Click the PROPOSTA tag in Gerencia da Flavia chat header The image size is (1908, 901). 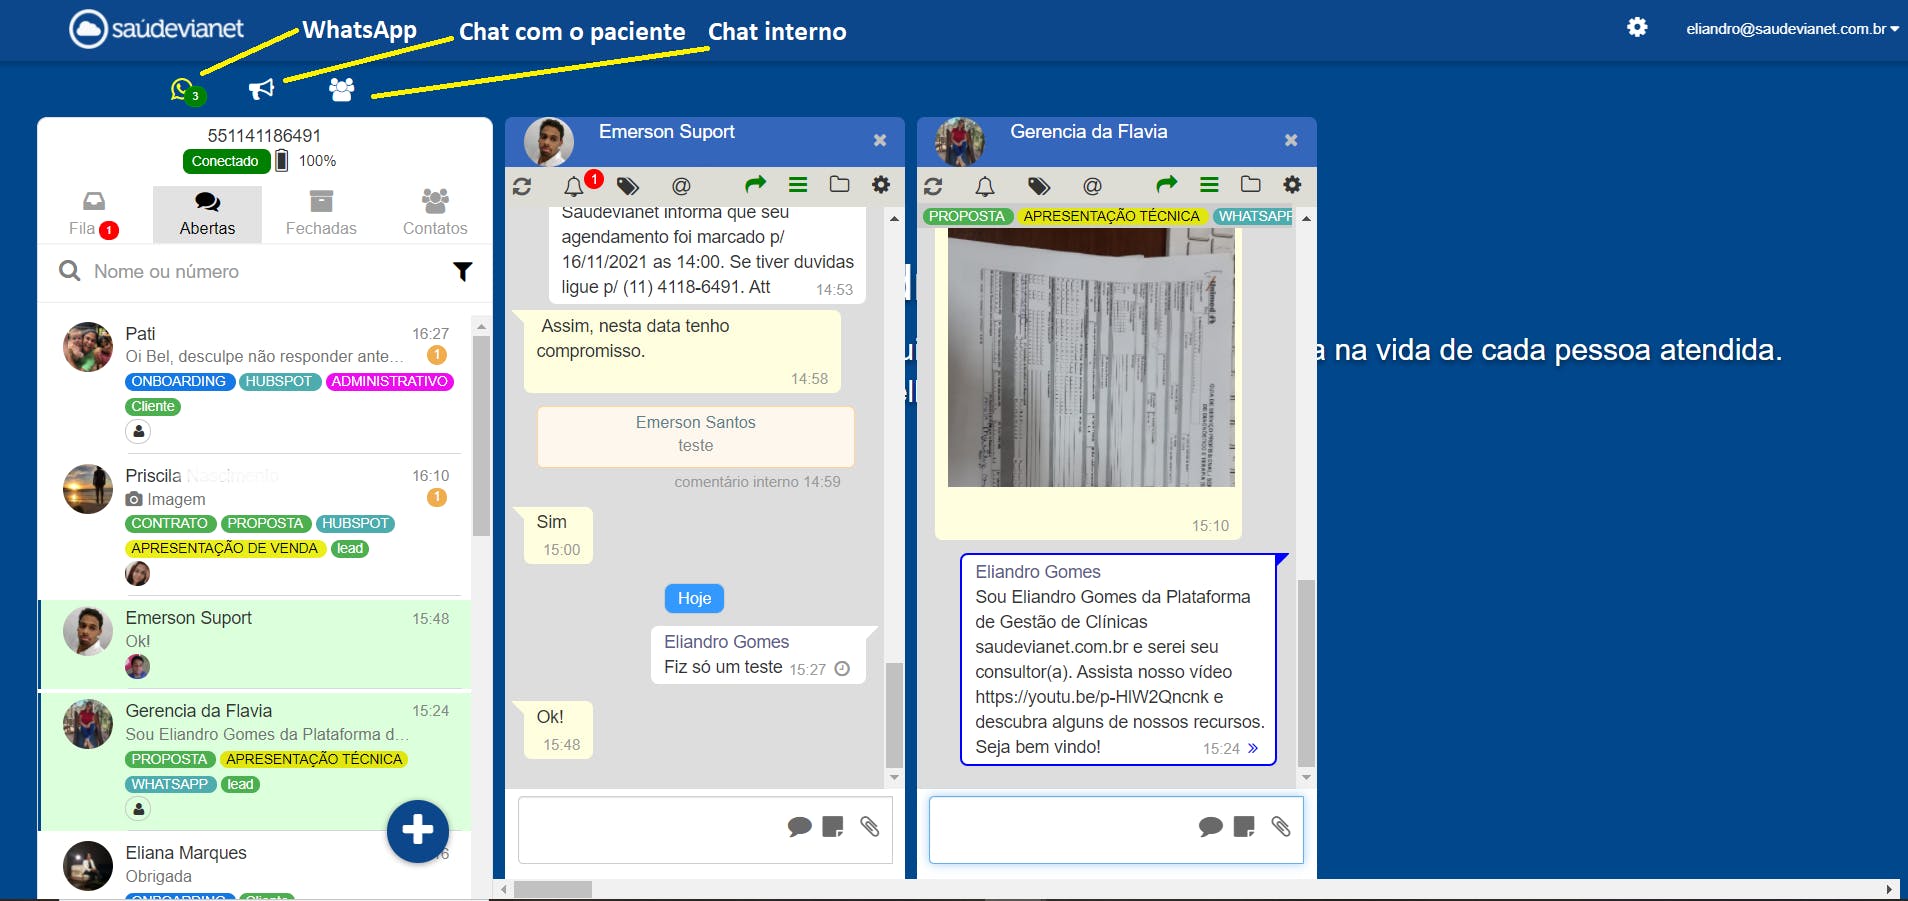tap(966, 216)
